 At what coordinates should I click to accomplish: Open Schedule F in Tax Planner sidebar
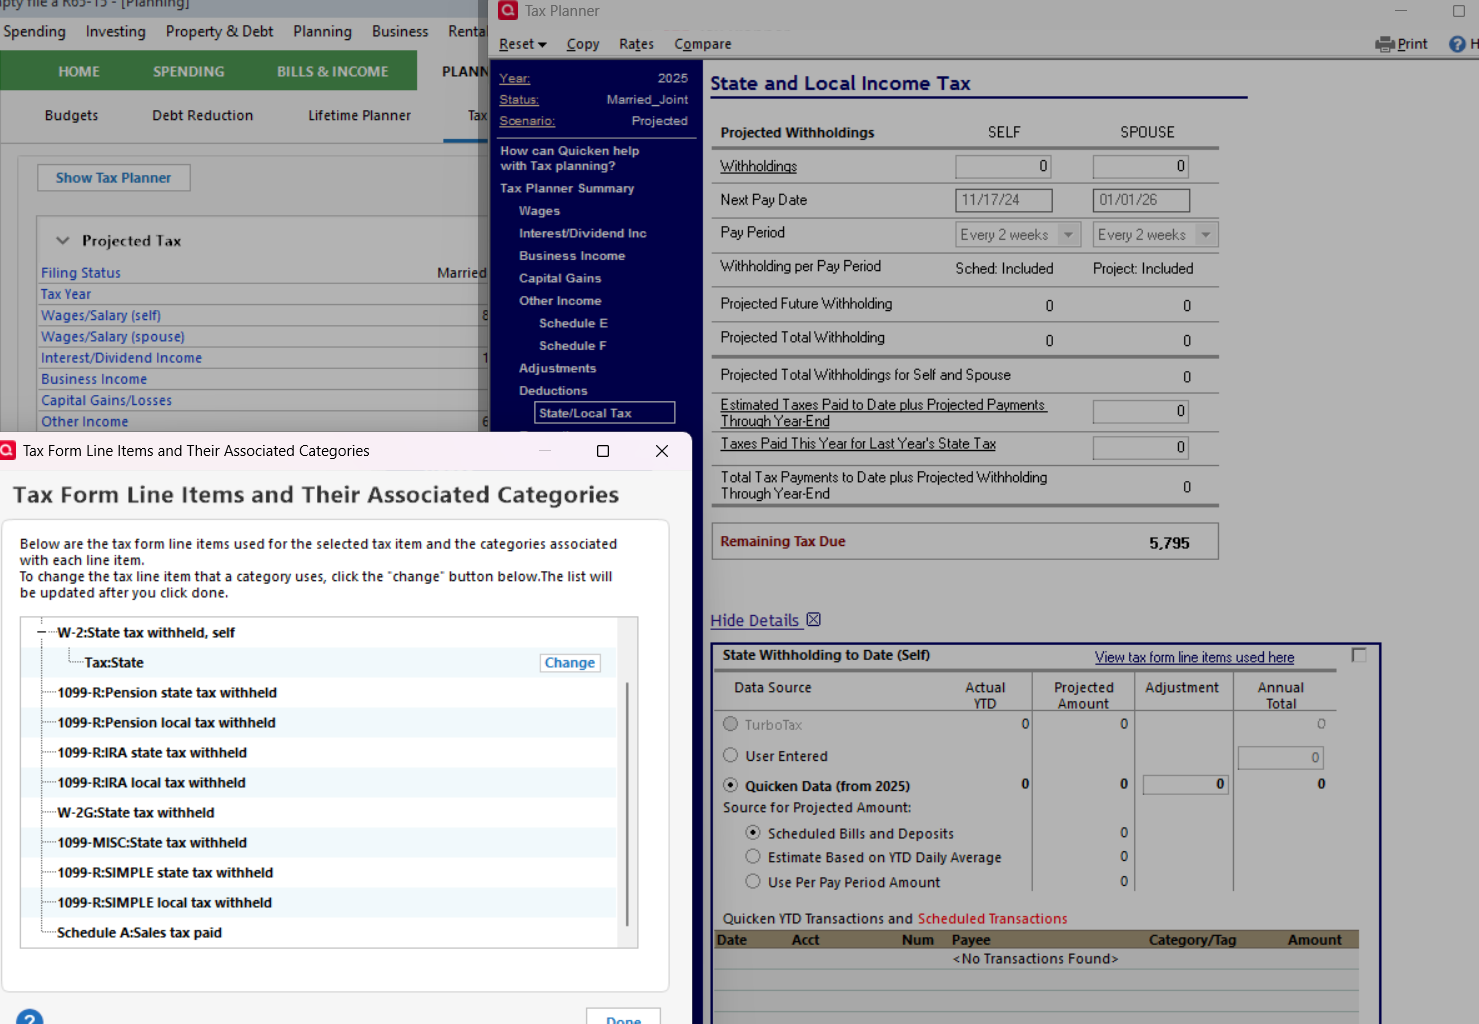(x=572, y=346)
